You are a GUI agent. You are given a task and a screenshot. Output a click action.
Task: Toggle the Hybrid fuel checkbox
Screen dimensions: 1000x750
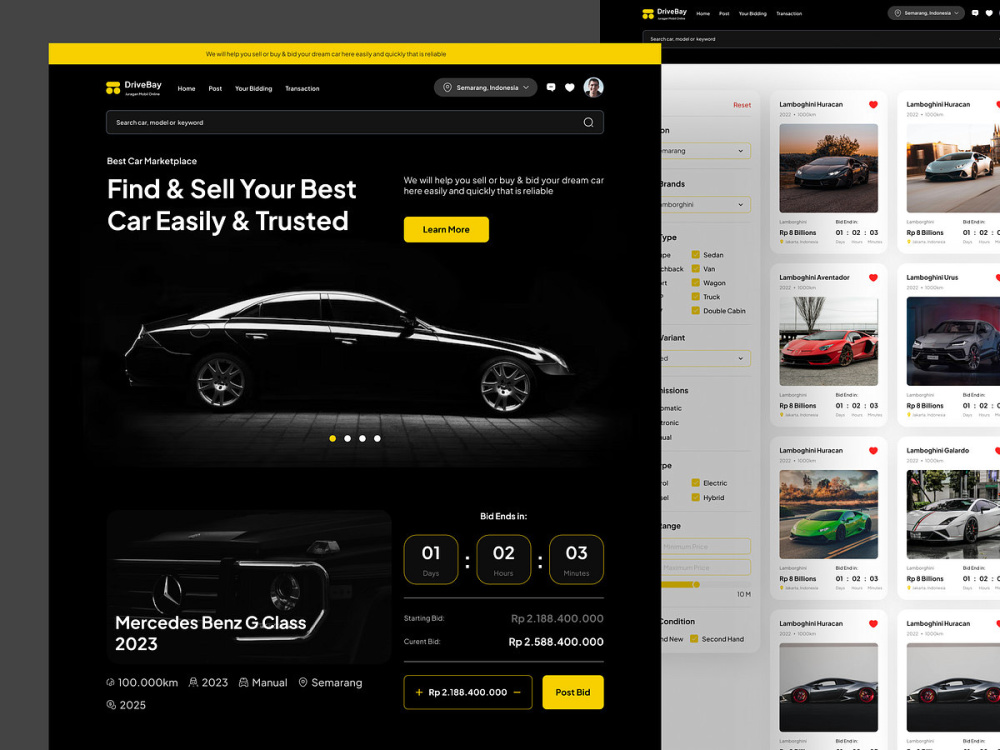point(696,497)
